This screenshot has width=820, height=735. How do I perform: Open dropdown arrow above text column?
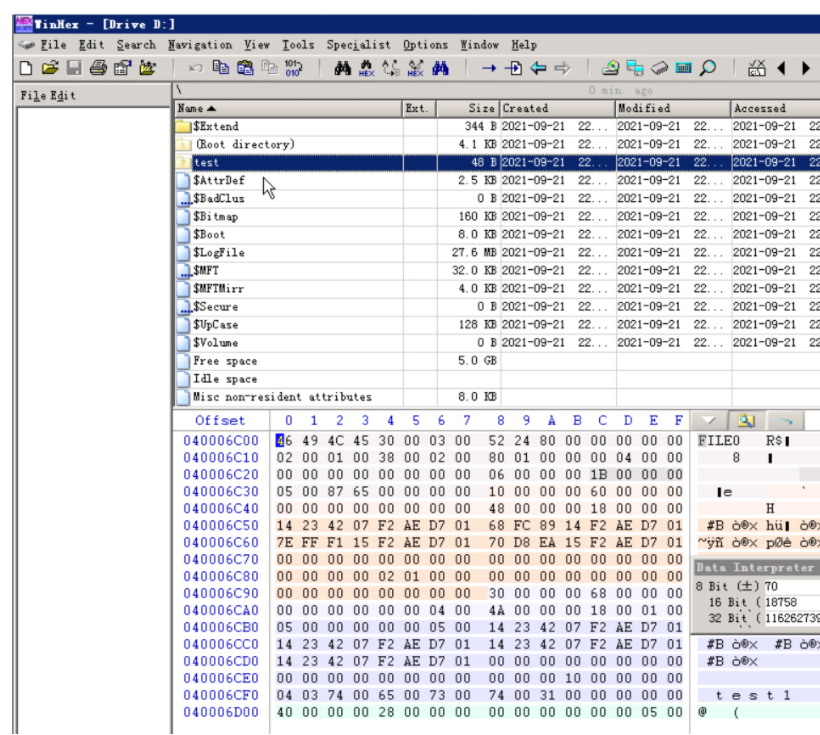coord(708,421)
